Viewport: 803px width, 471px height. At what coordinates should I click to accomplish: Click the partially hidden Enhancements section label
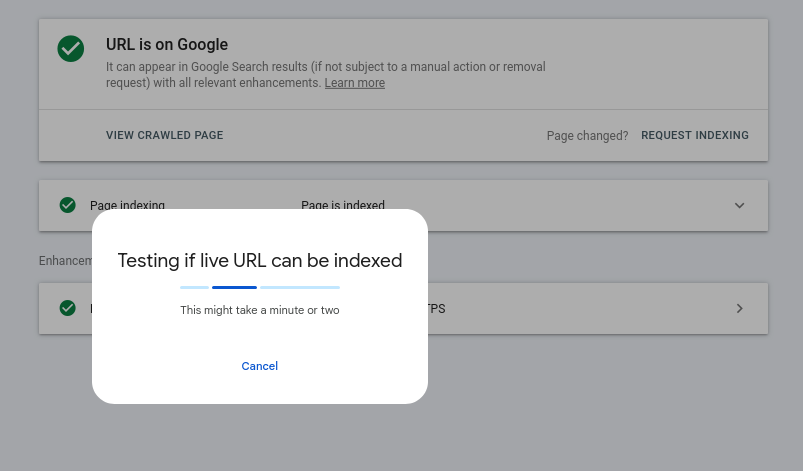click(66, 261)
